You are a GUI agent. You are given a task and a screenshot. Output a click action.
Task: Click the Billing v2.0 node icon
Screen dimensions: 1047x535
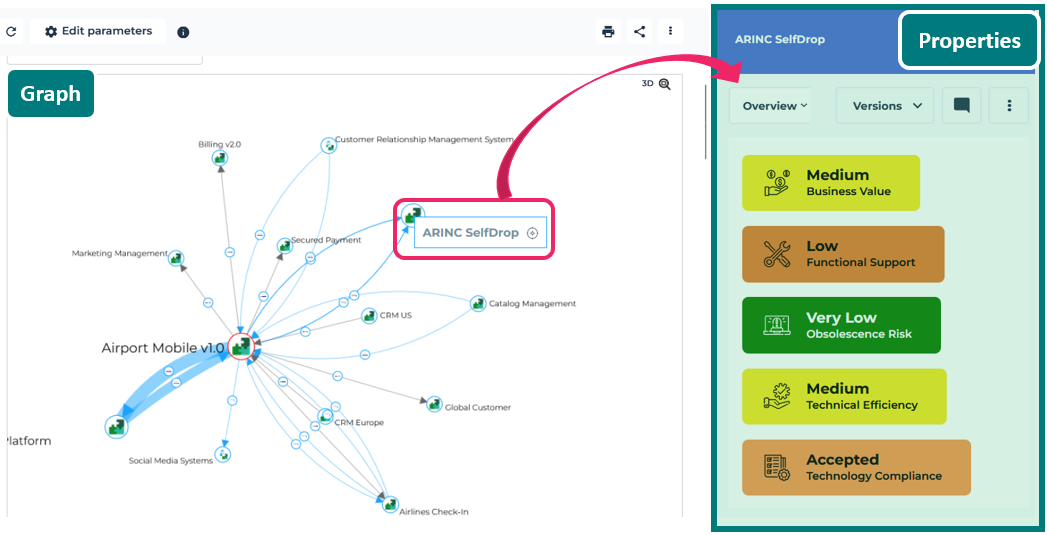tap(221, 158)
